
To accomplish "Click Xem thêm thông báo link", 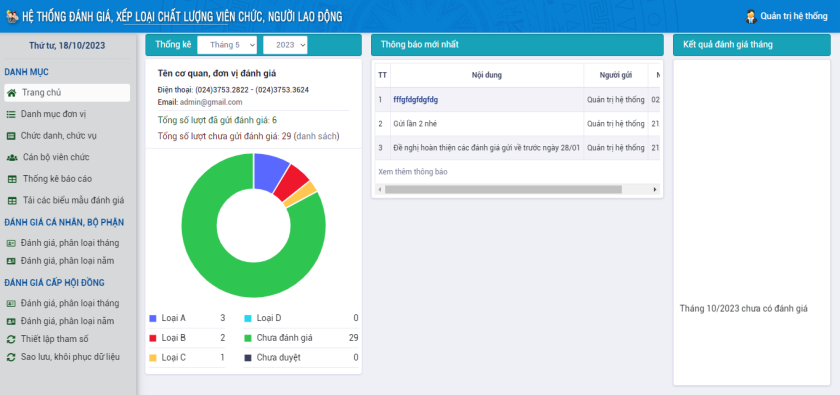I will (x=412, y=172).
